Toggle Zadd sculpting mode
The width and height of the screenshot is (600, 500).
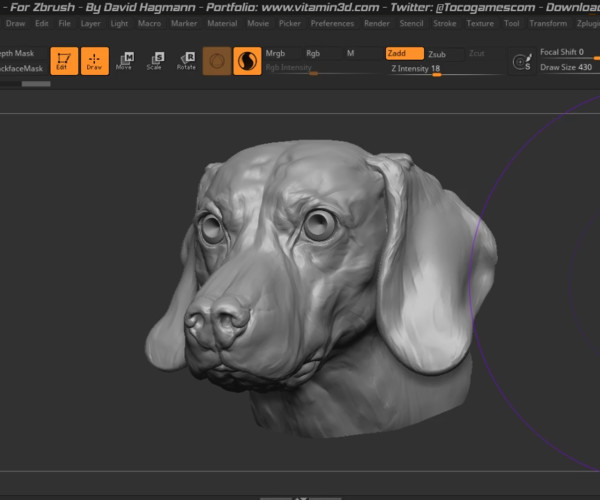404,54
